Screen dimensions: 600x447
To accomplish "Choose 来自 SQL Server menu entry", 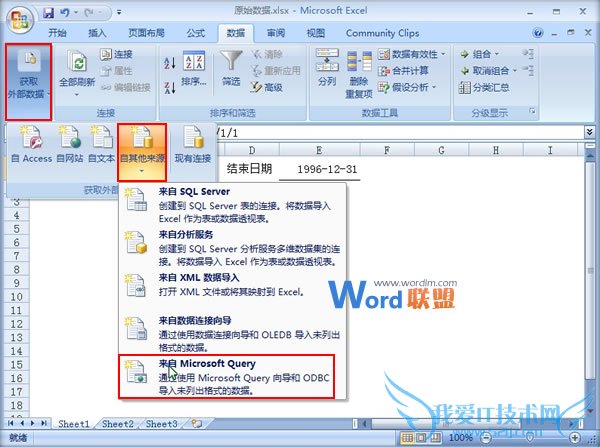I will click(233, 205).
